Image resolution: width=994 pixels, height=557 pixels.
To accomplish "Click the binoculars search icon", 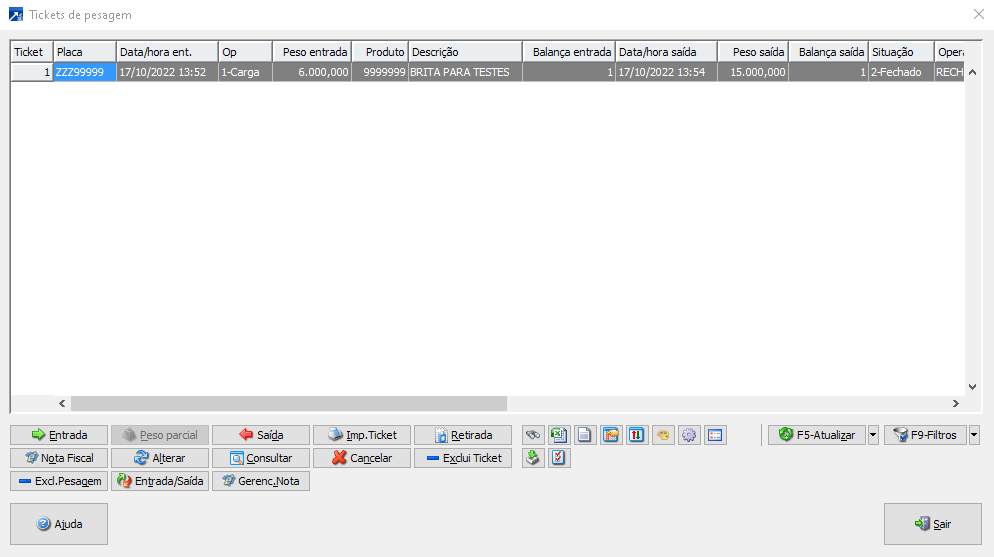I will coord(533,435).
